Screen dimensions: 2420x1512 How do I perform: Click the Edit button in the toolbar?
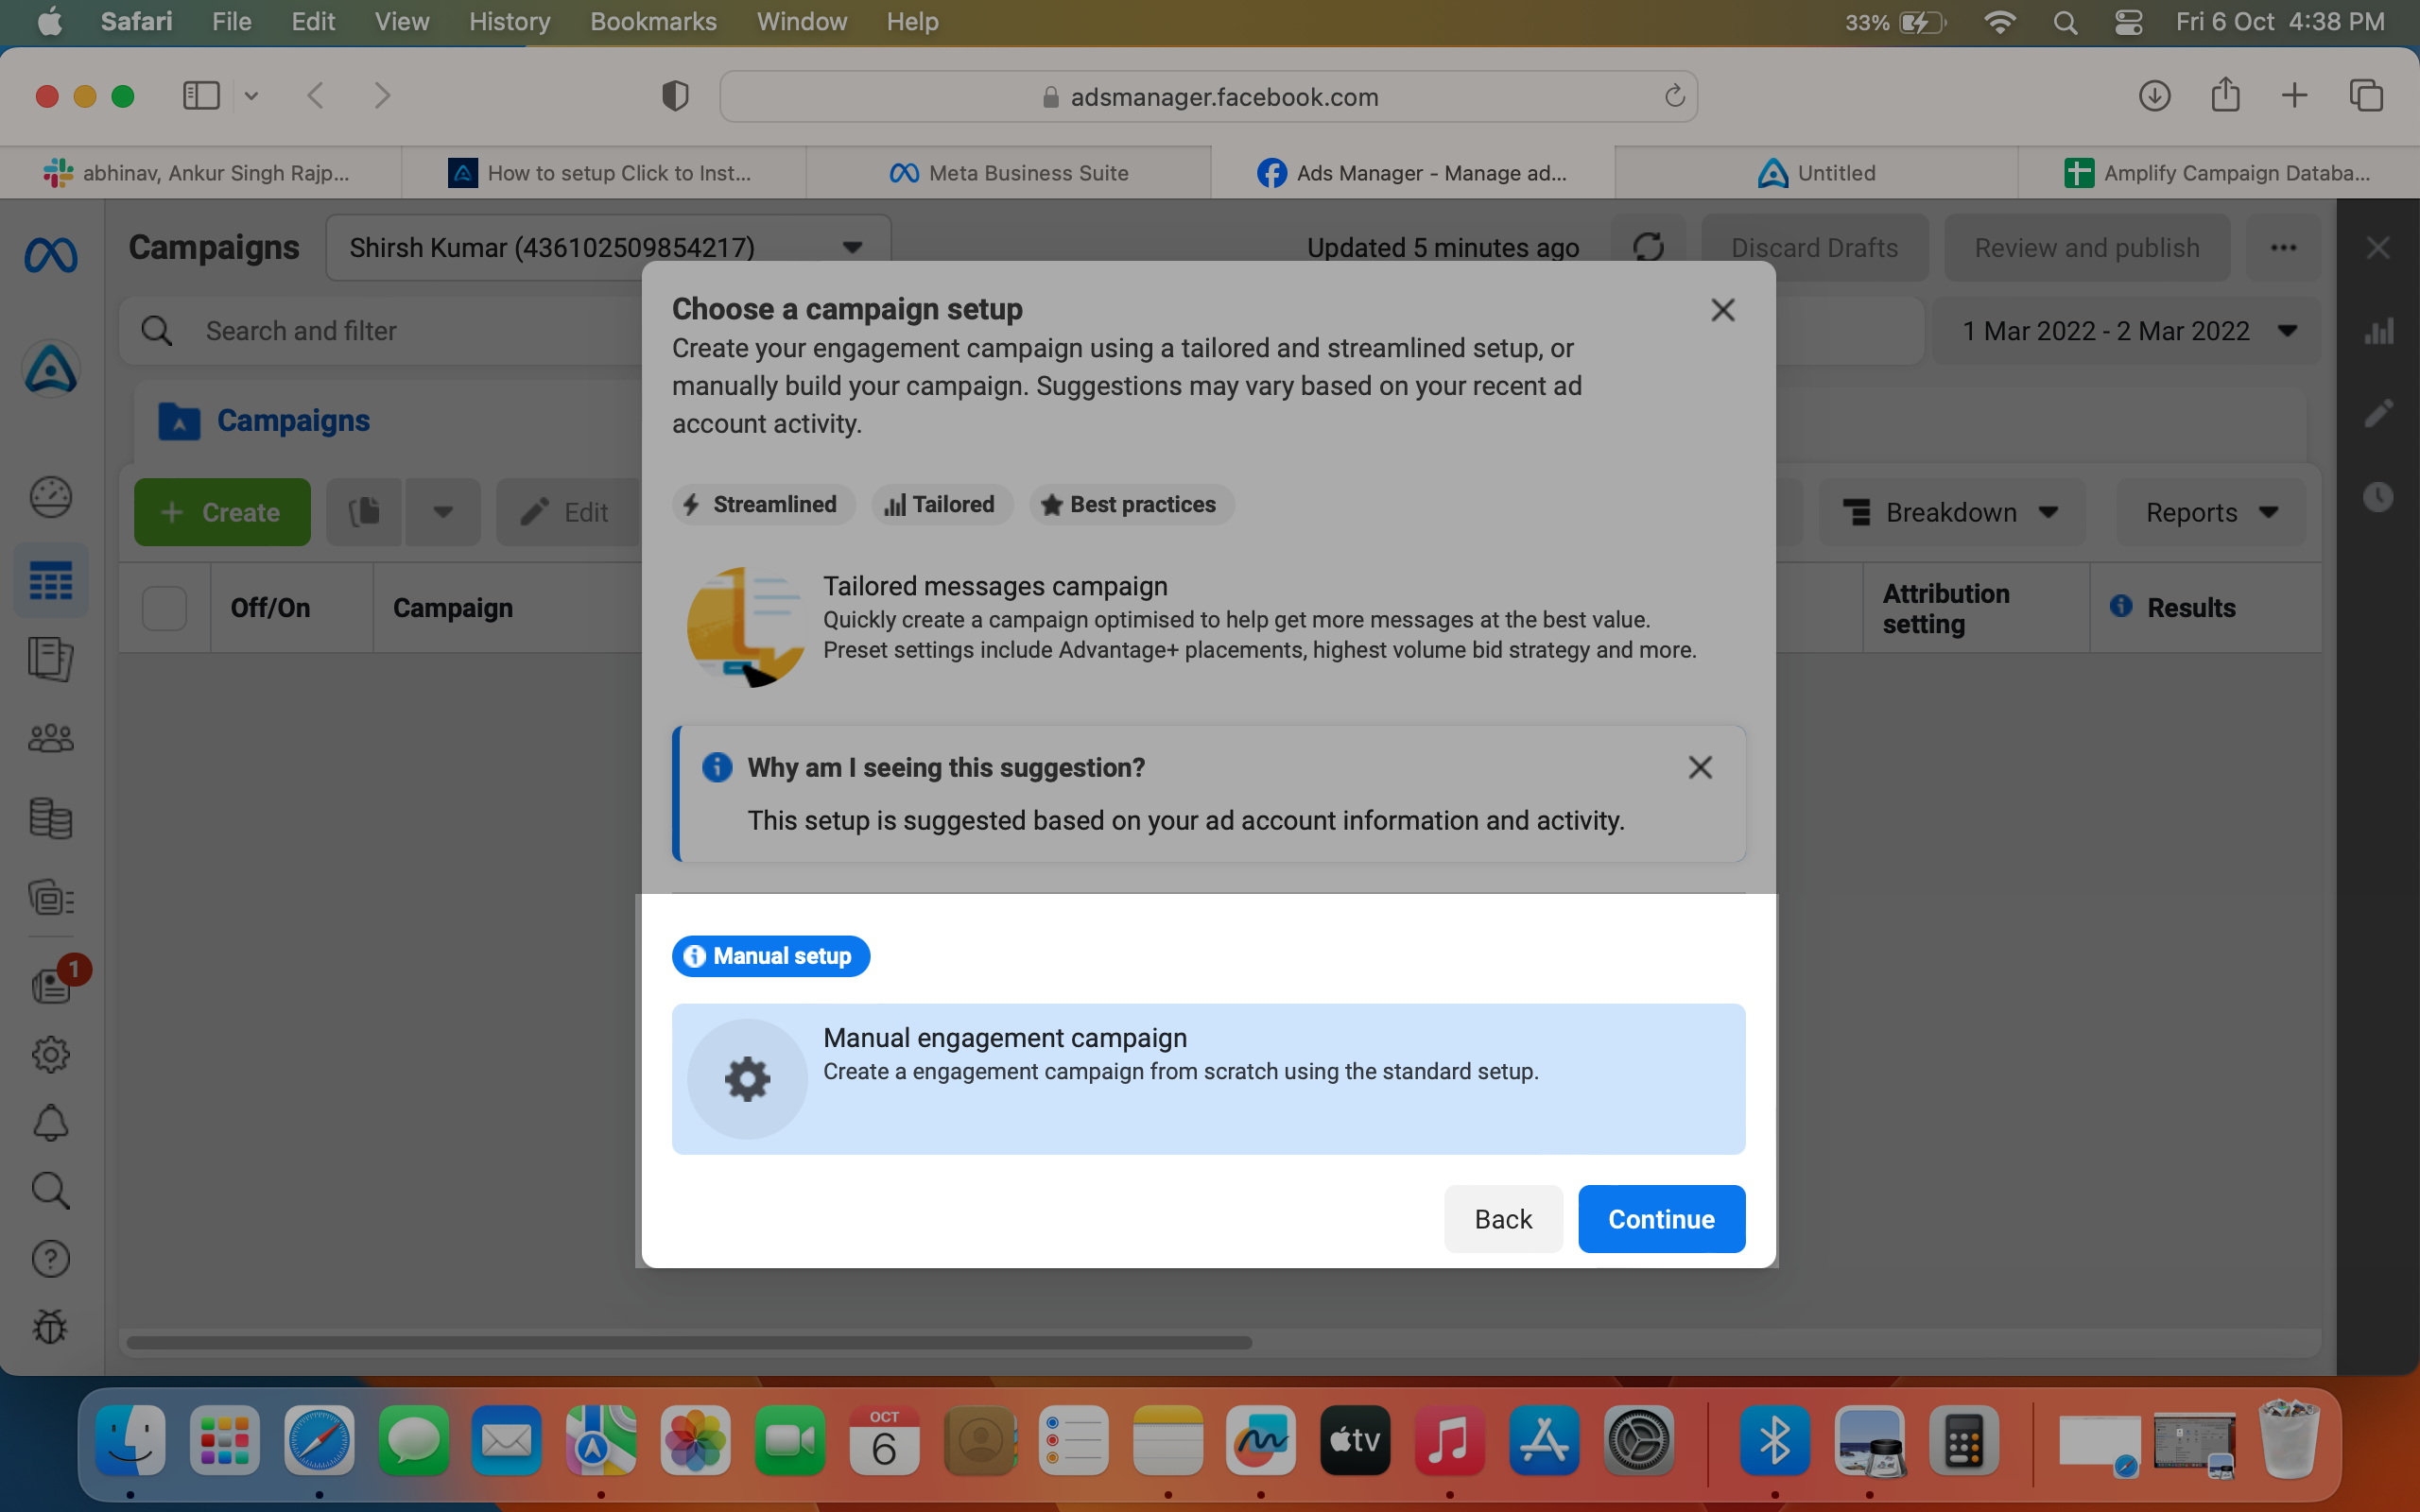pos(567,512)
